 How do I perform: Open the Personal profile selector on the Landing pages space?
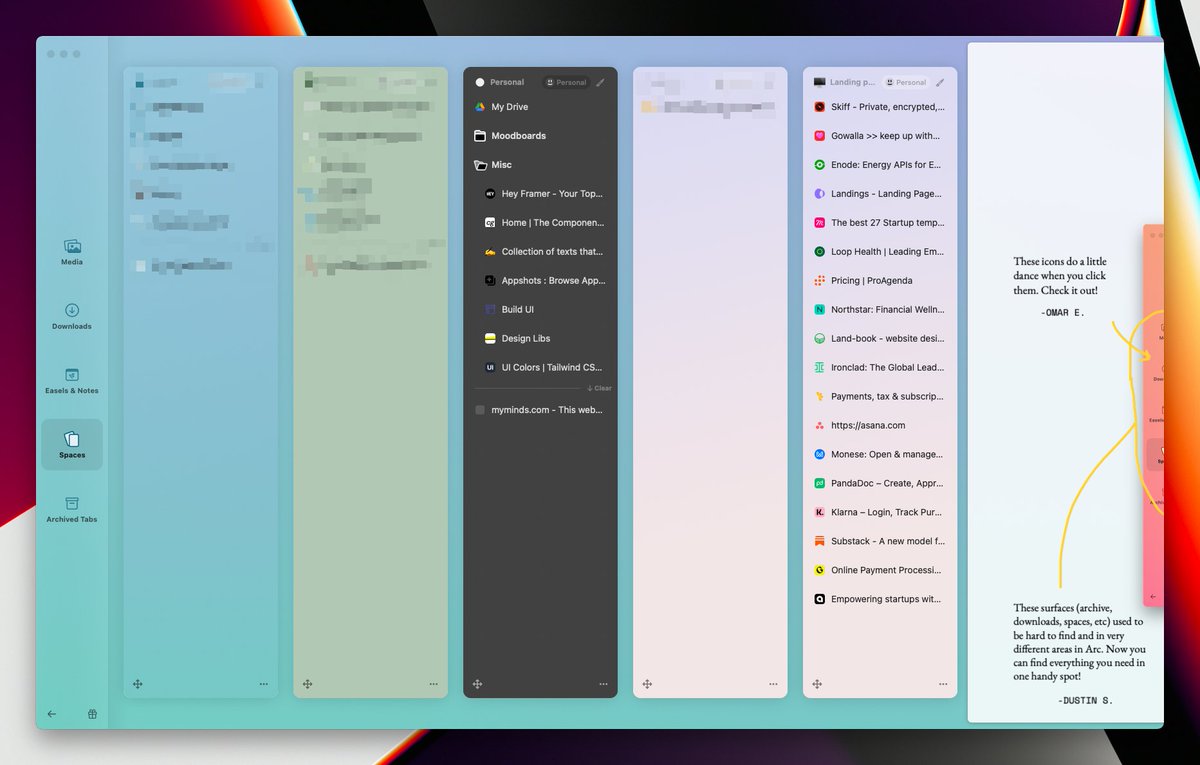(906, 82)
